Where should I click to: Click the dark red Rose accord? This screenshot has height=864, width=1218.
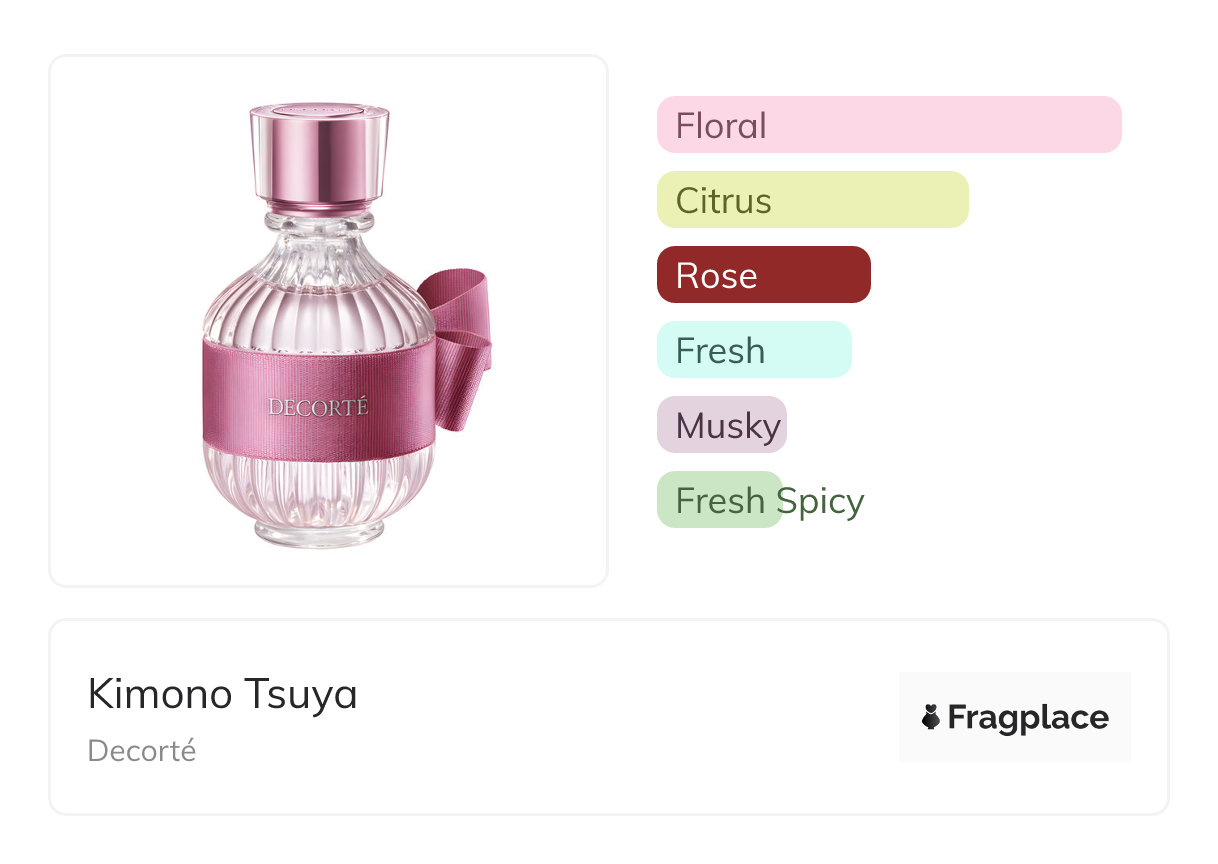pos(764,275)
